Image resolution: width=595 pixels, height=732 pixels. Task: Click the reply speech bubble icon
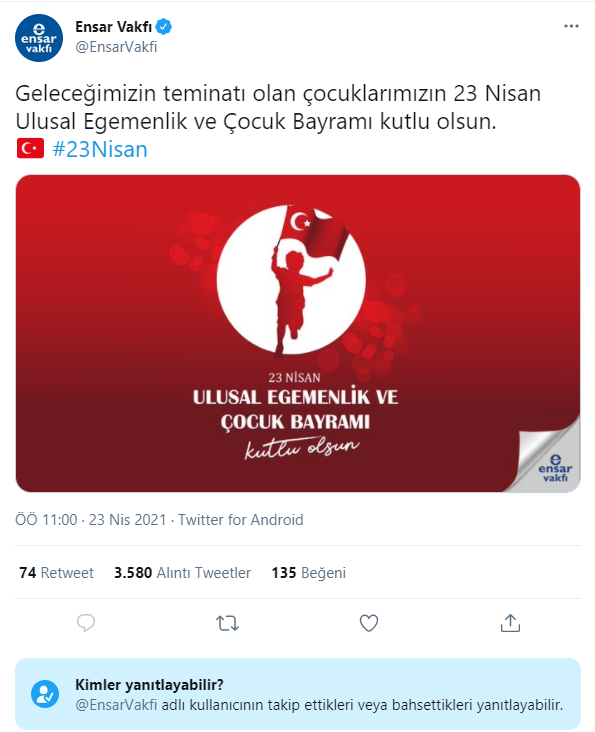(x=86, y=623)
